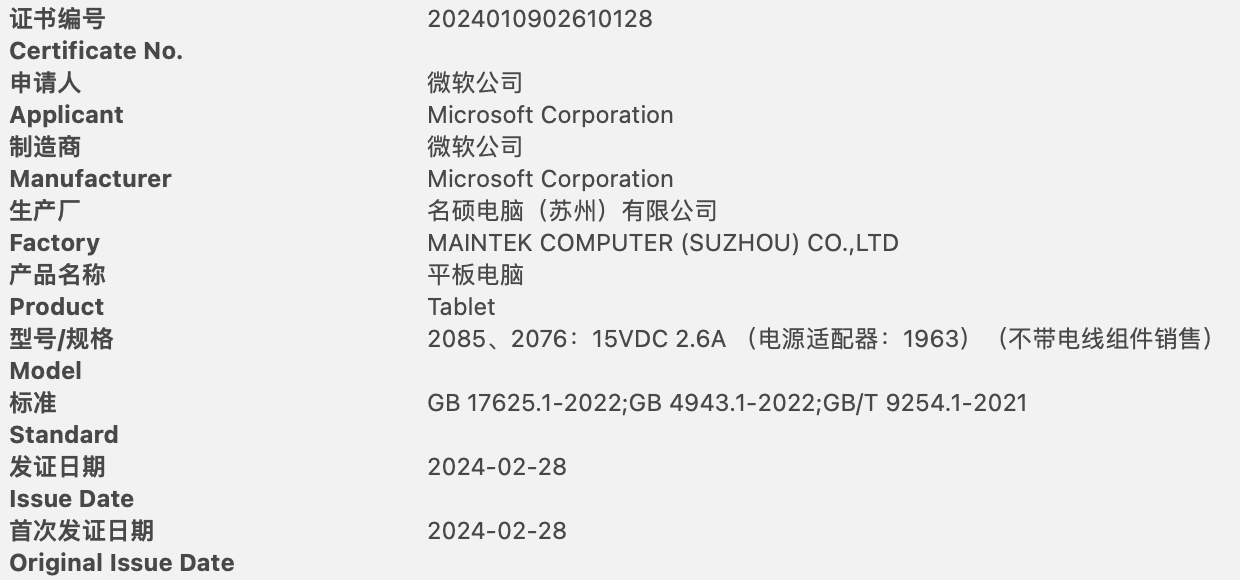
Task: Click the "Product" field label
Action: [x=56, y=307]
